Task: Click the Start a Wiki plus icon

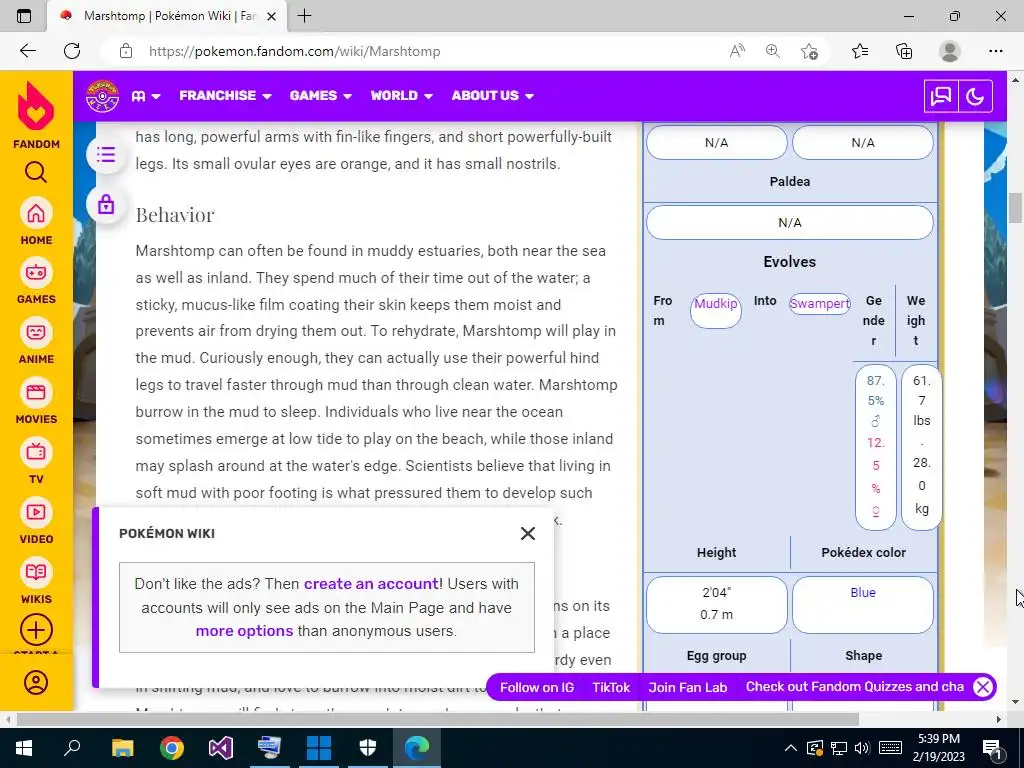Action: pyautogui.click(x=36, y=630)
